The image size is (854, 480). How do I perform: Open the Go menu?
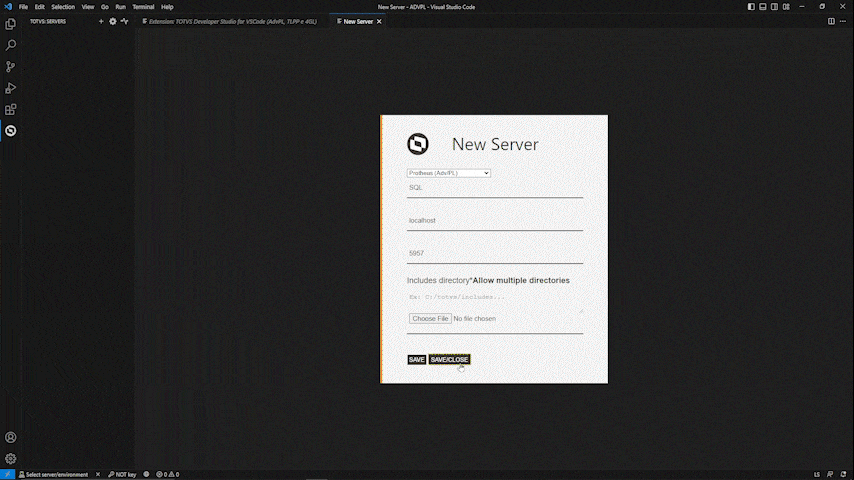[105, 7]
